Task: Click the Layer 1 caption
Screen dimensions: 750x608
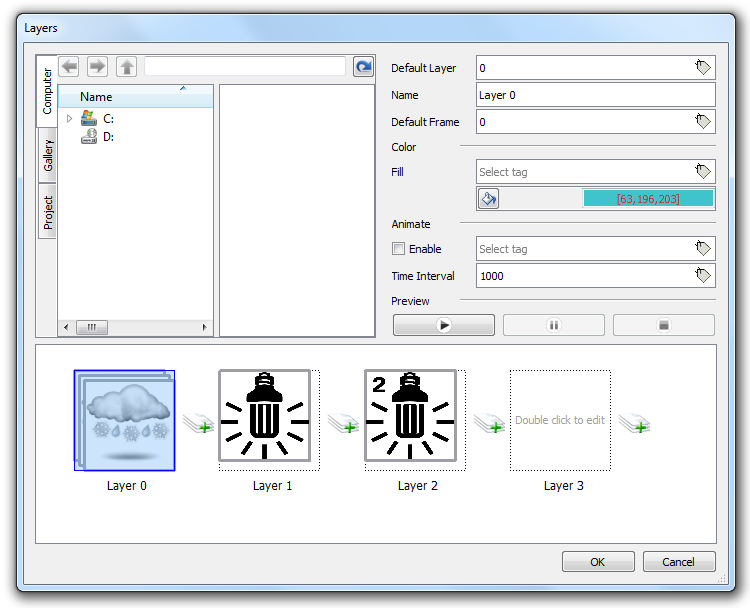Action: click(272, 486)
